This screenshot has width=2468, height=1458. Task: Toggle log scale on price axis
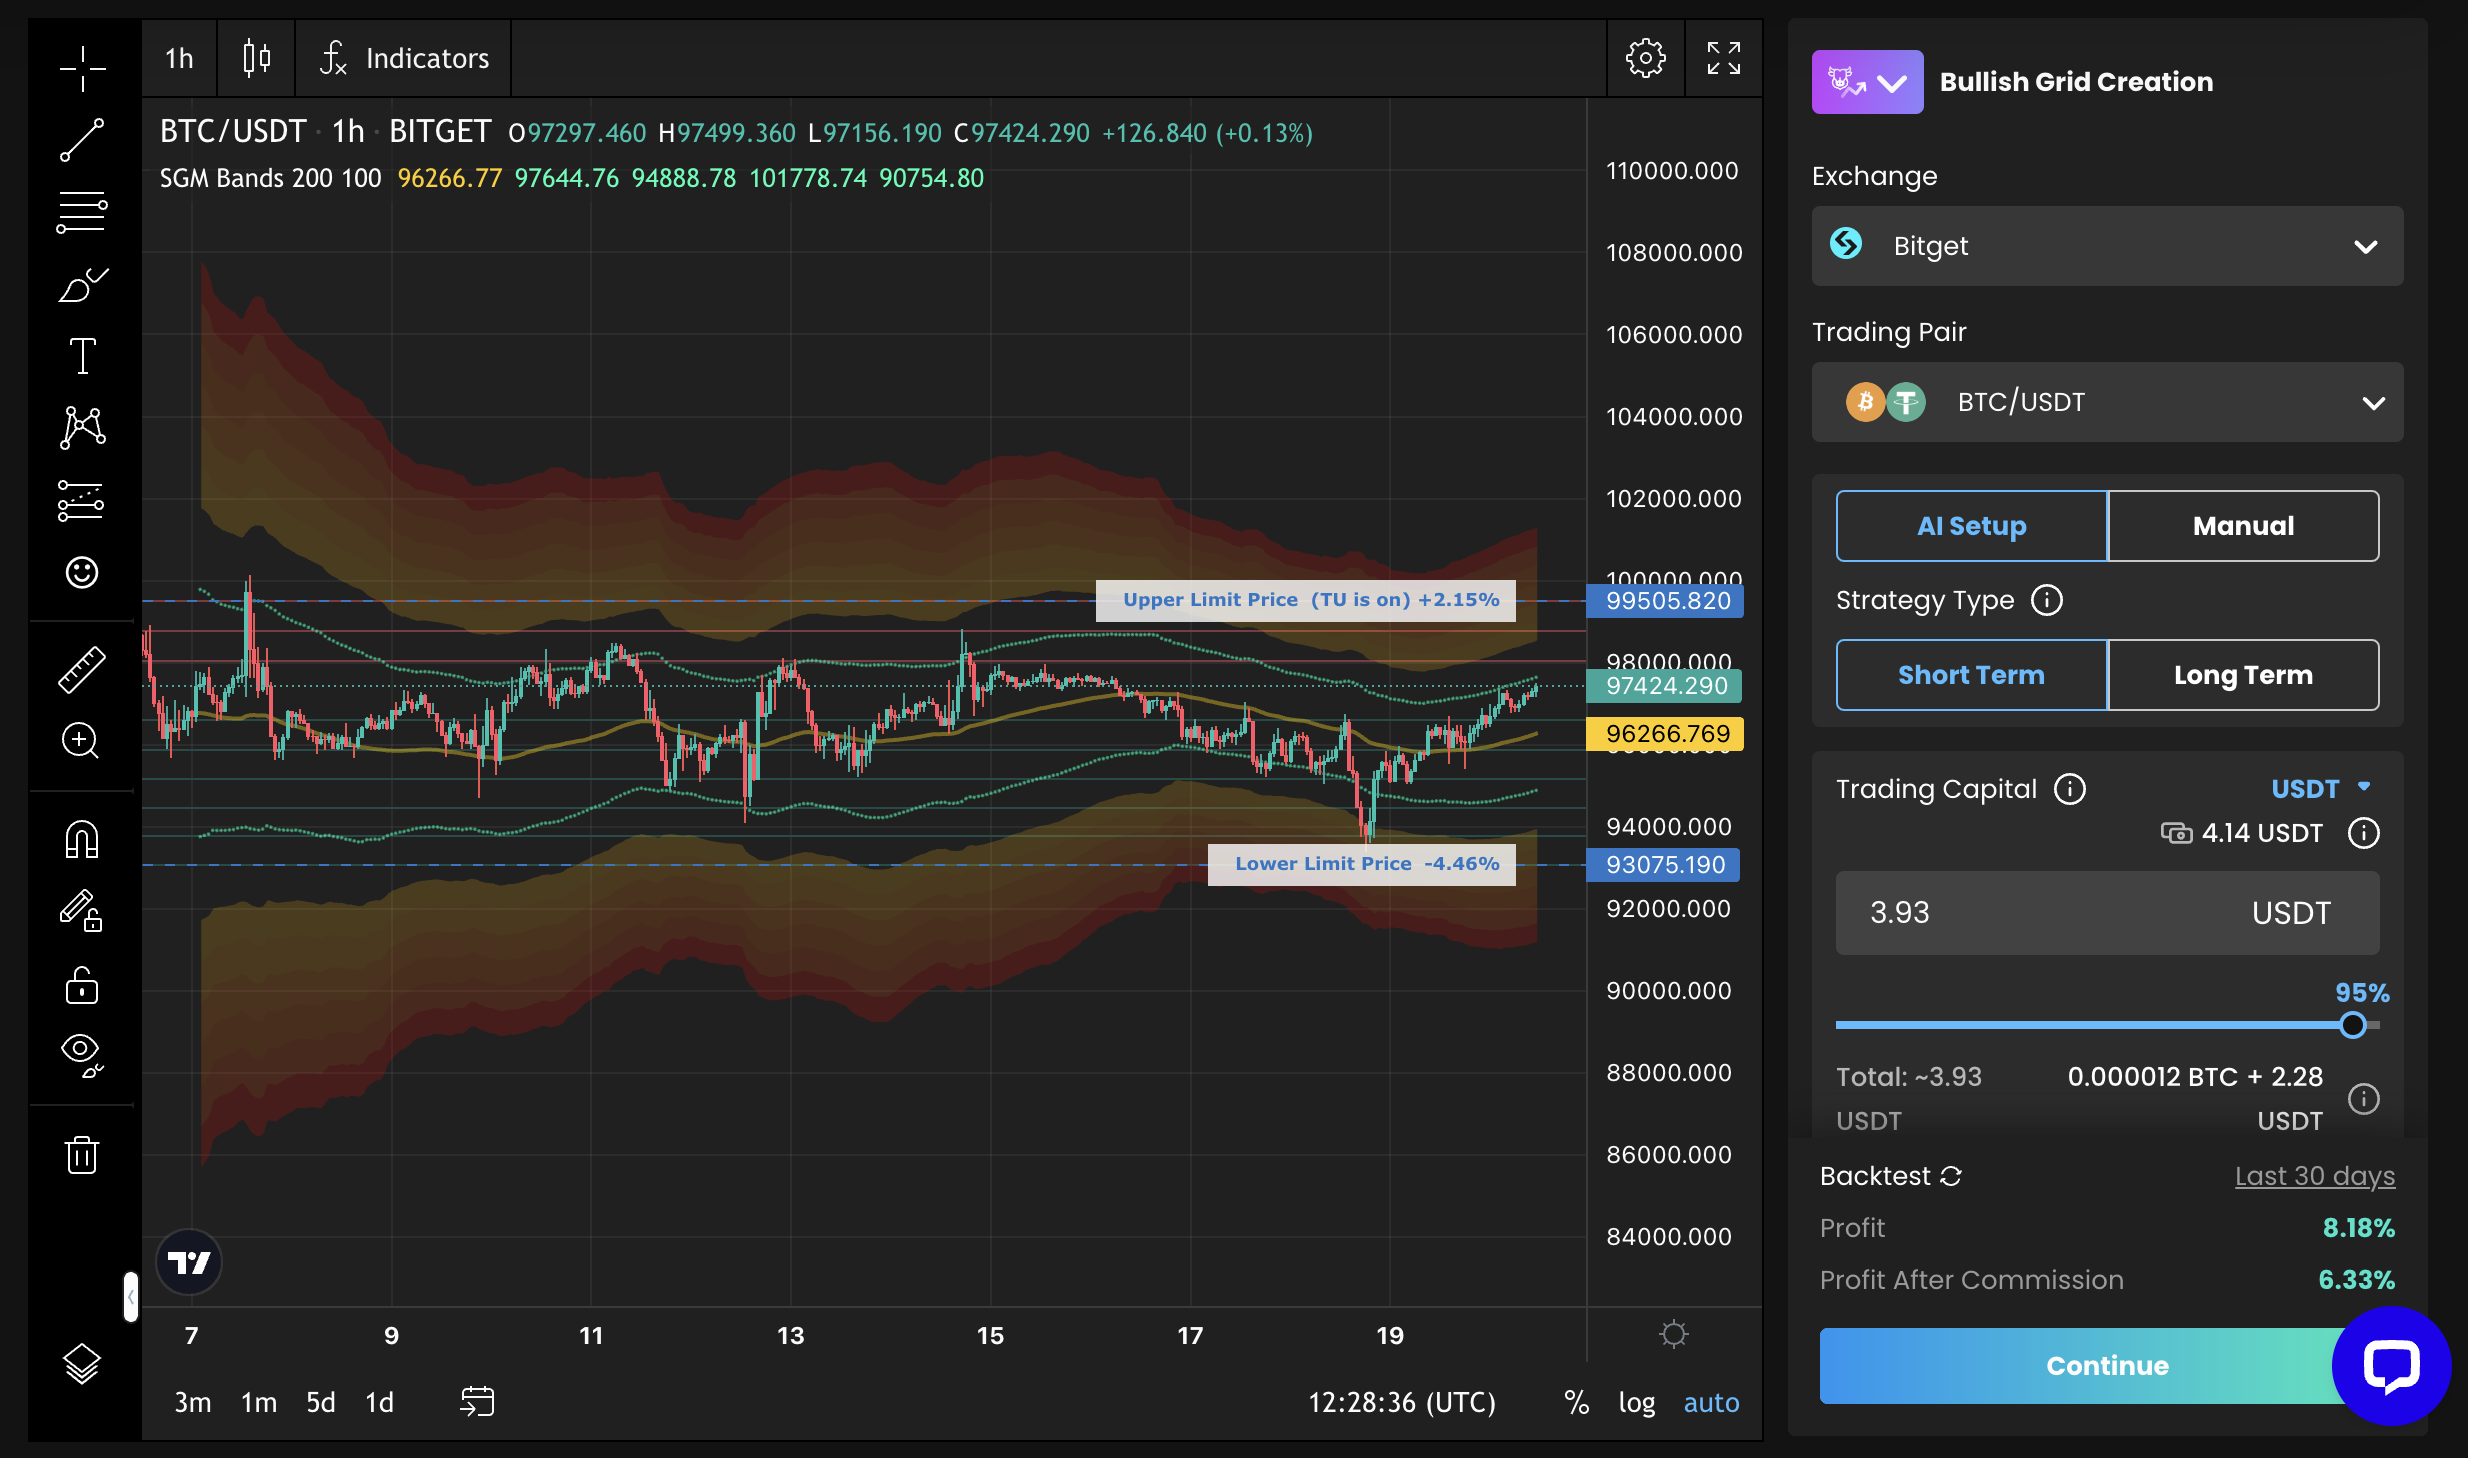pyautogui.click(x=1636, y=1402)
